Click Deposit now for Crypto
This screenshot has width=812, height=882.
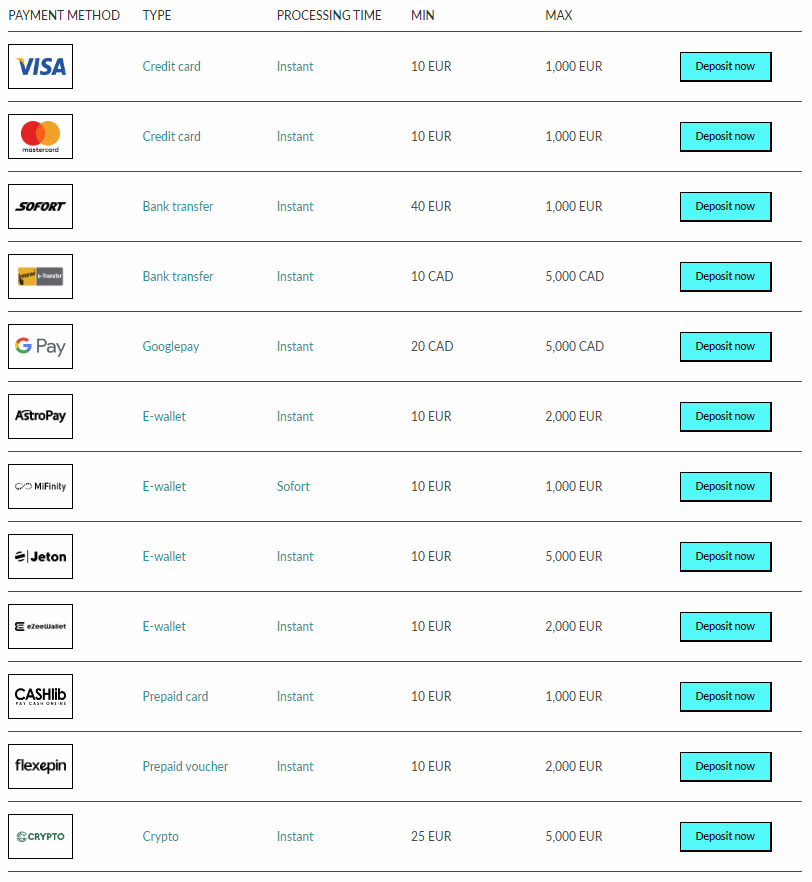point(725,837)
